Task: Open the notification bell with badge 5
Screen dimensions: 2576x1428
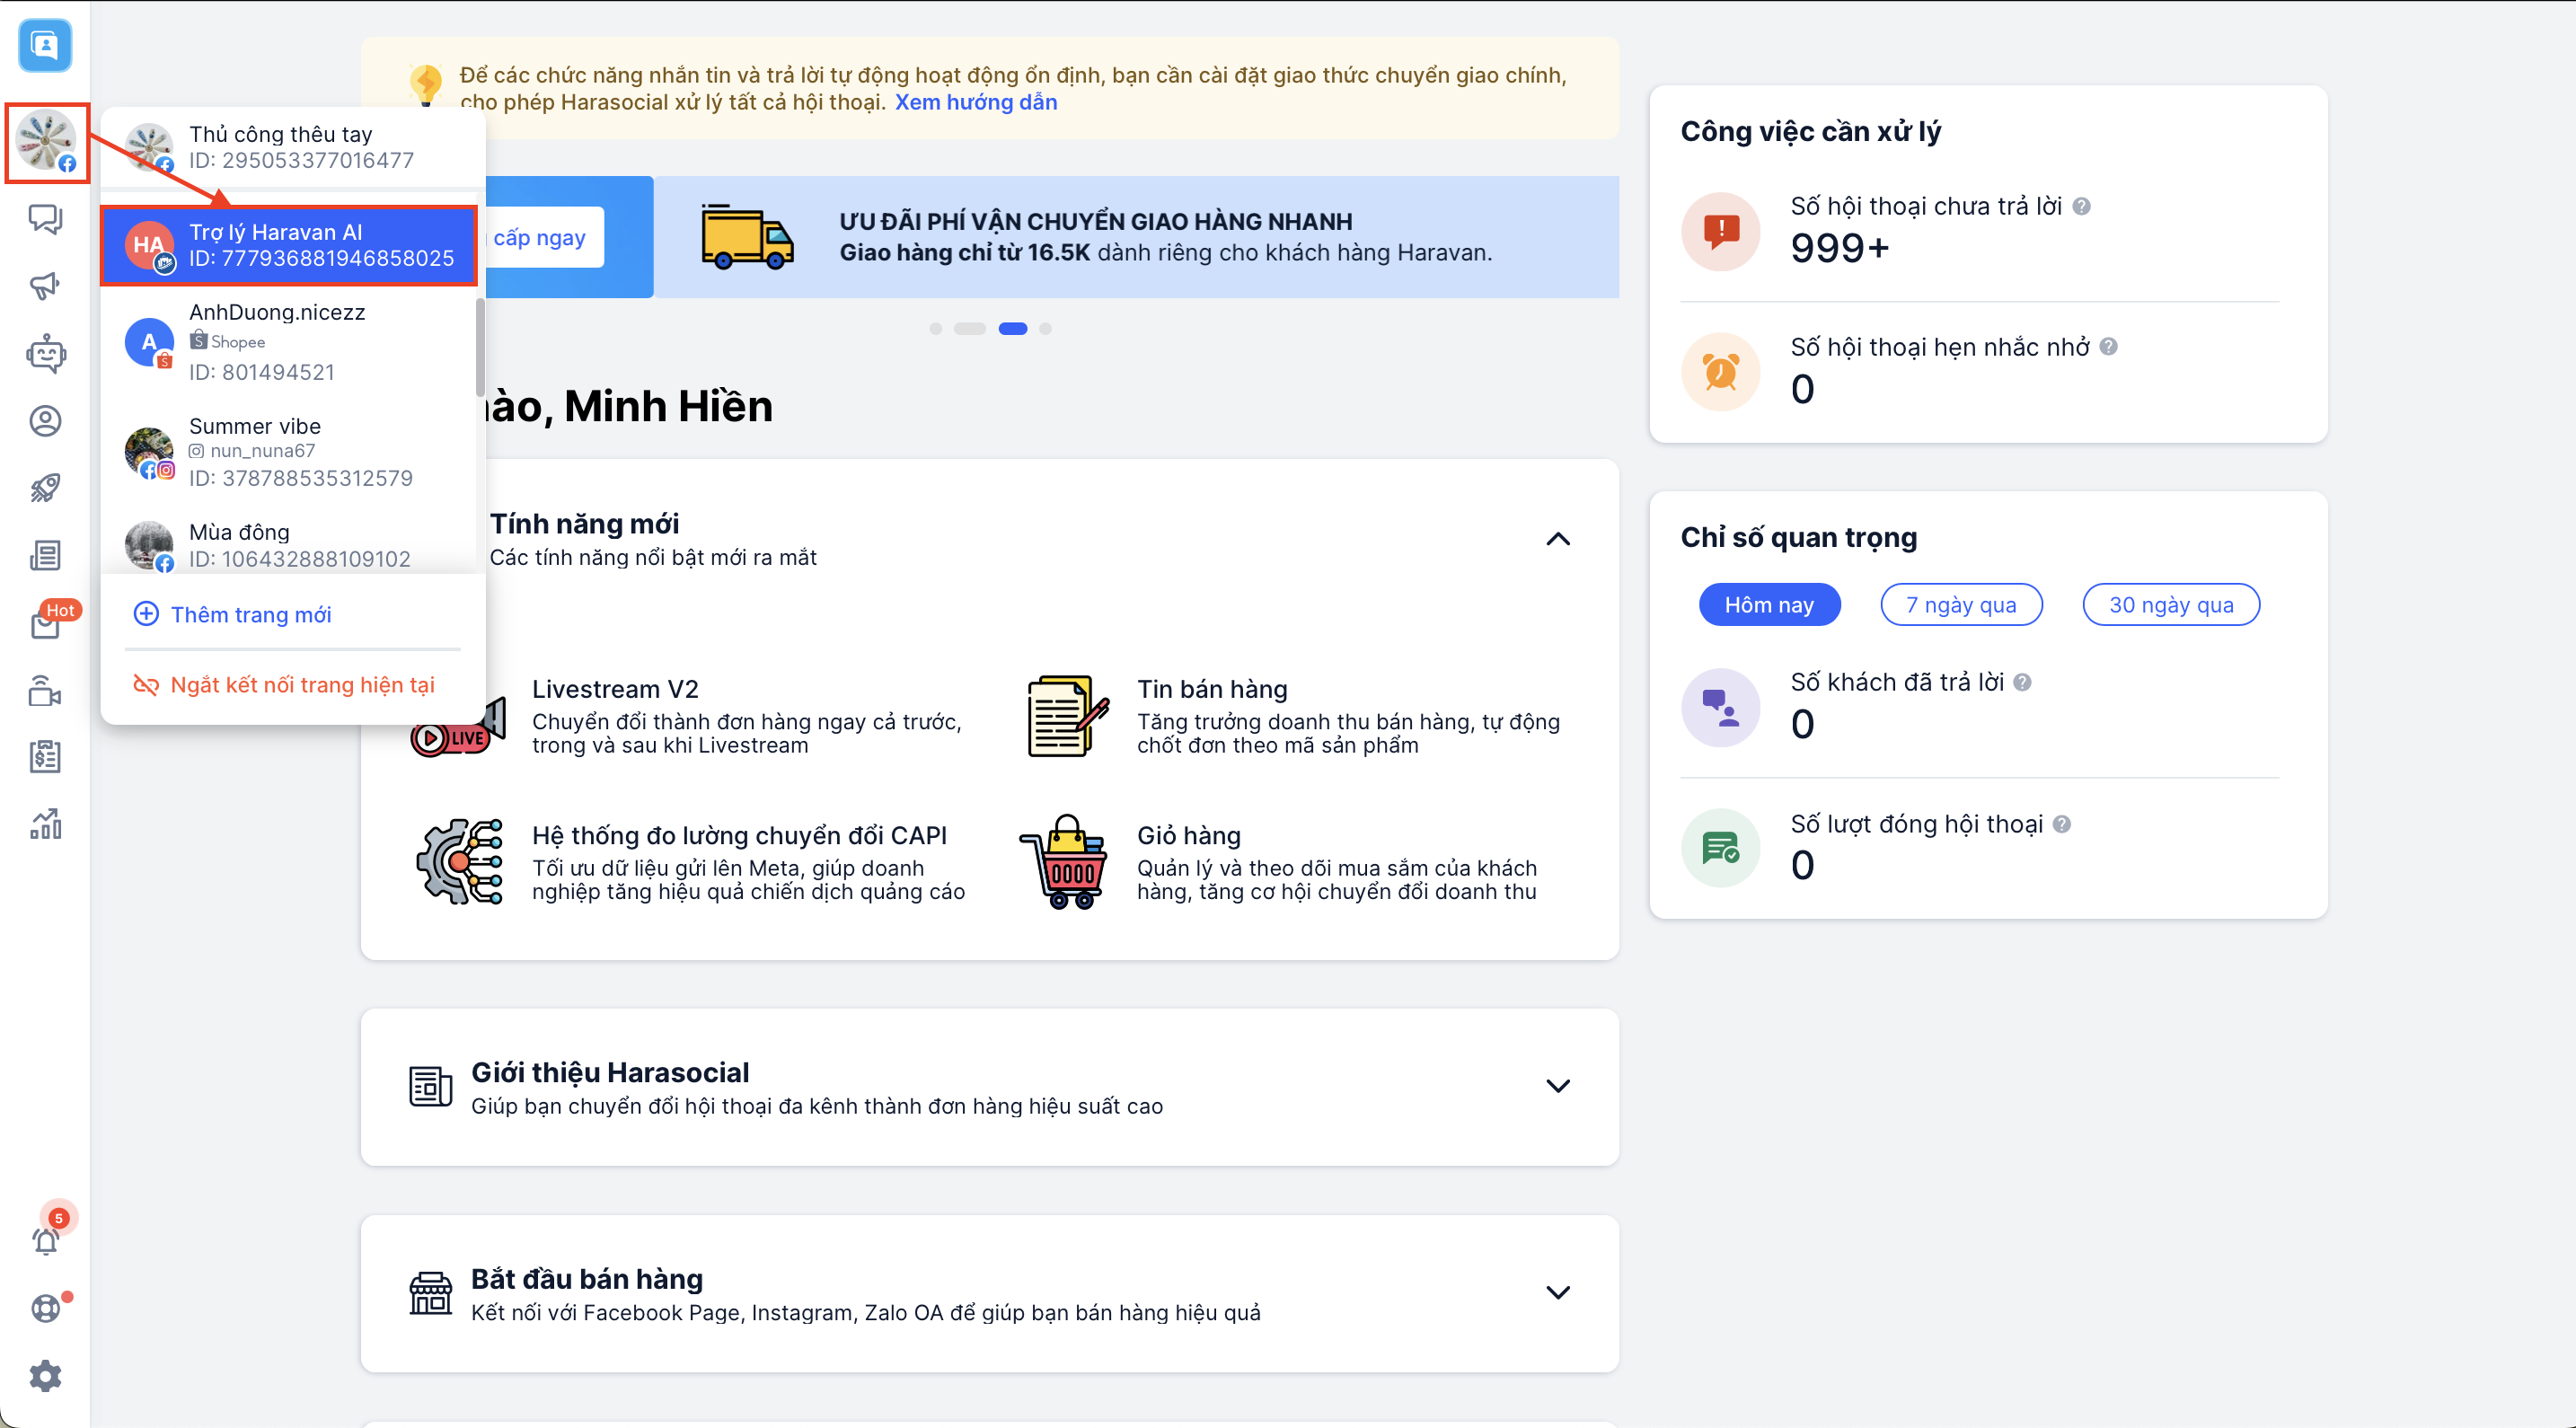Action: [45, 1240]
